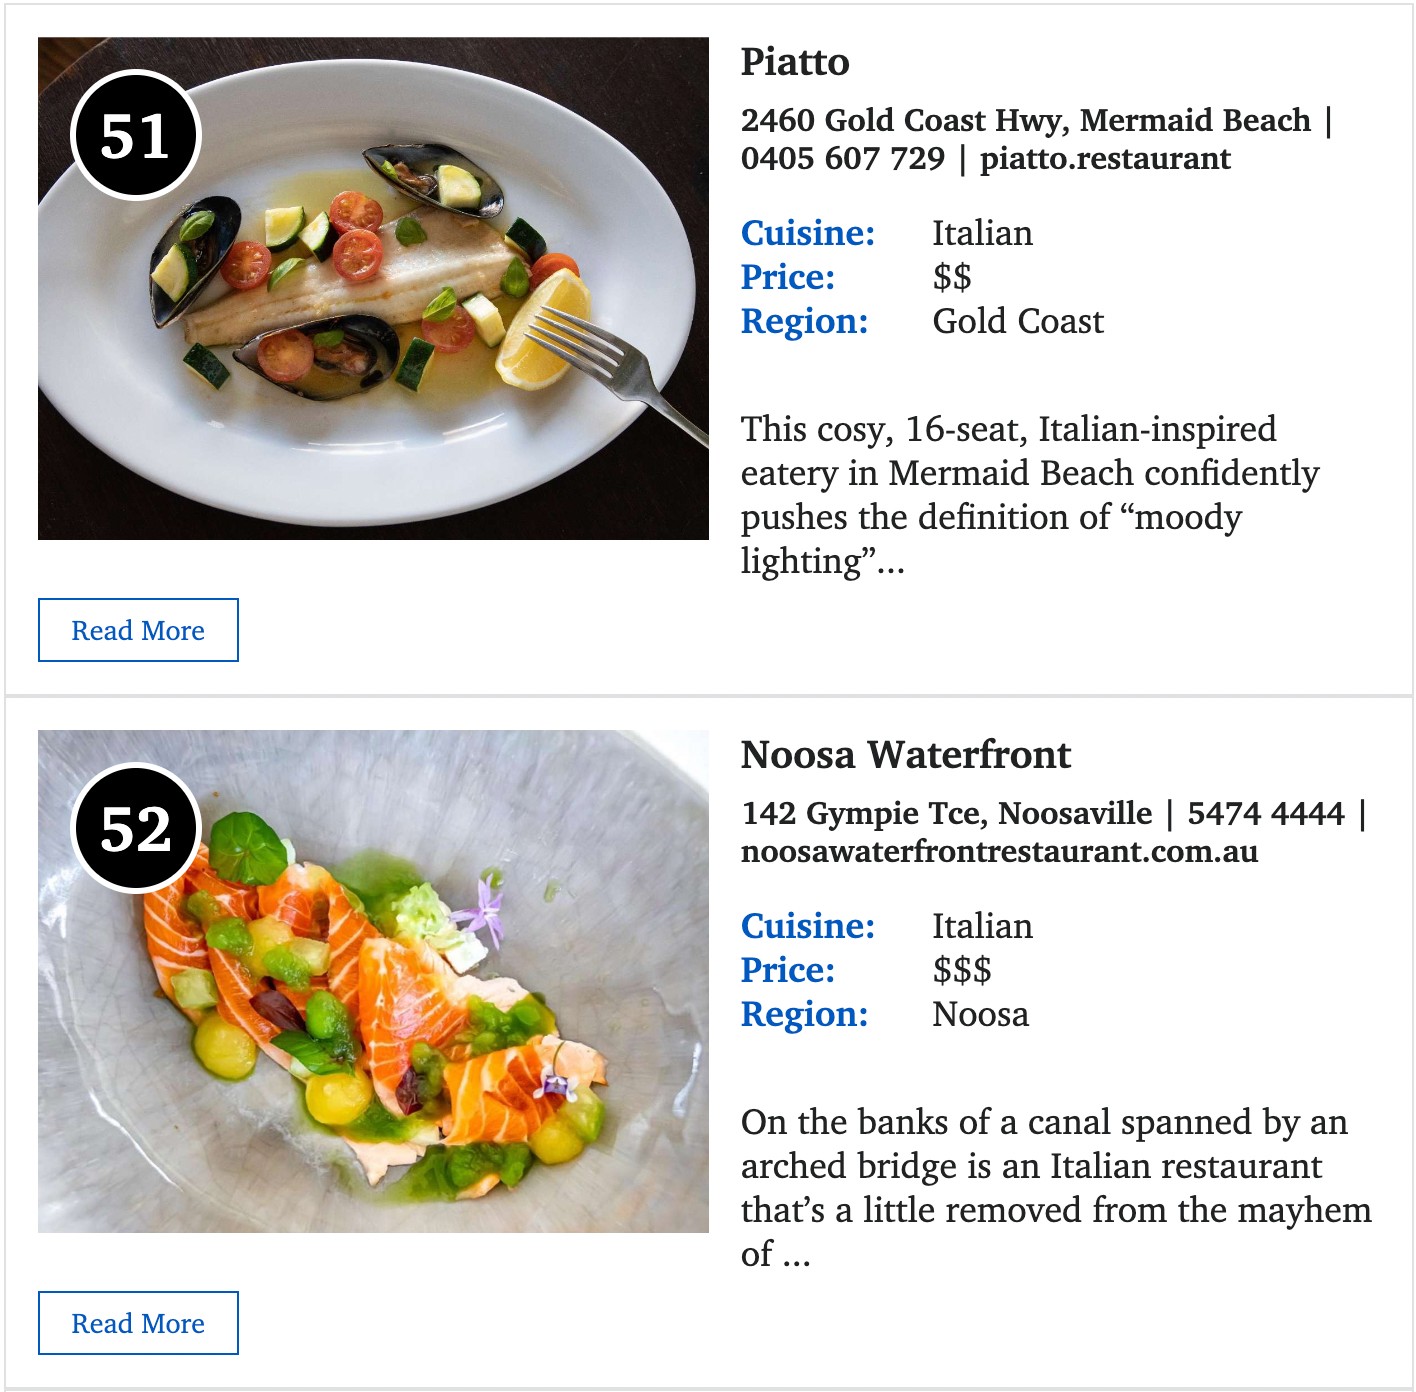Click the $$$ price value for Noosa Waterfront

click(961, 970)
